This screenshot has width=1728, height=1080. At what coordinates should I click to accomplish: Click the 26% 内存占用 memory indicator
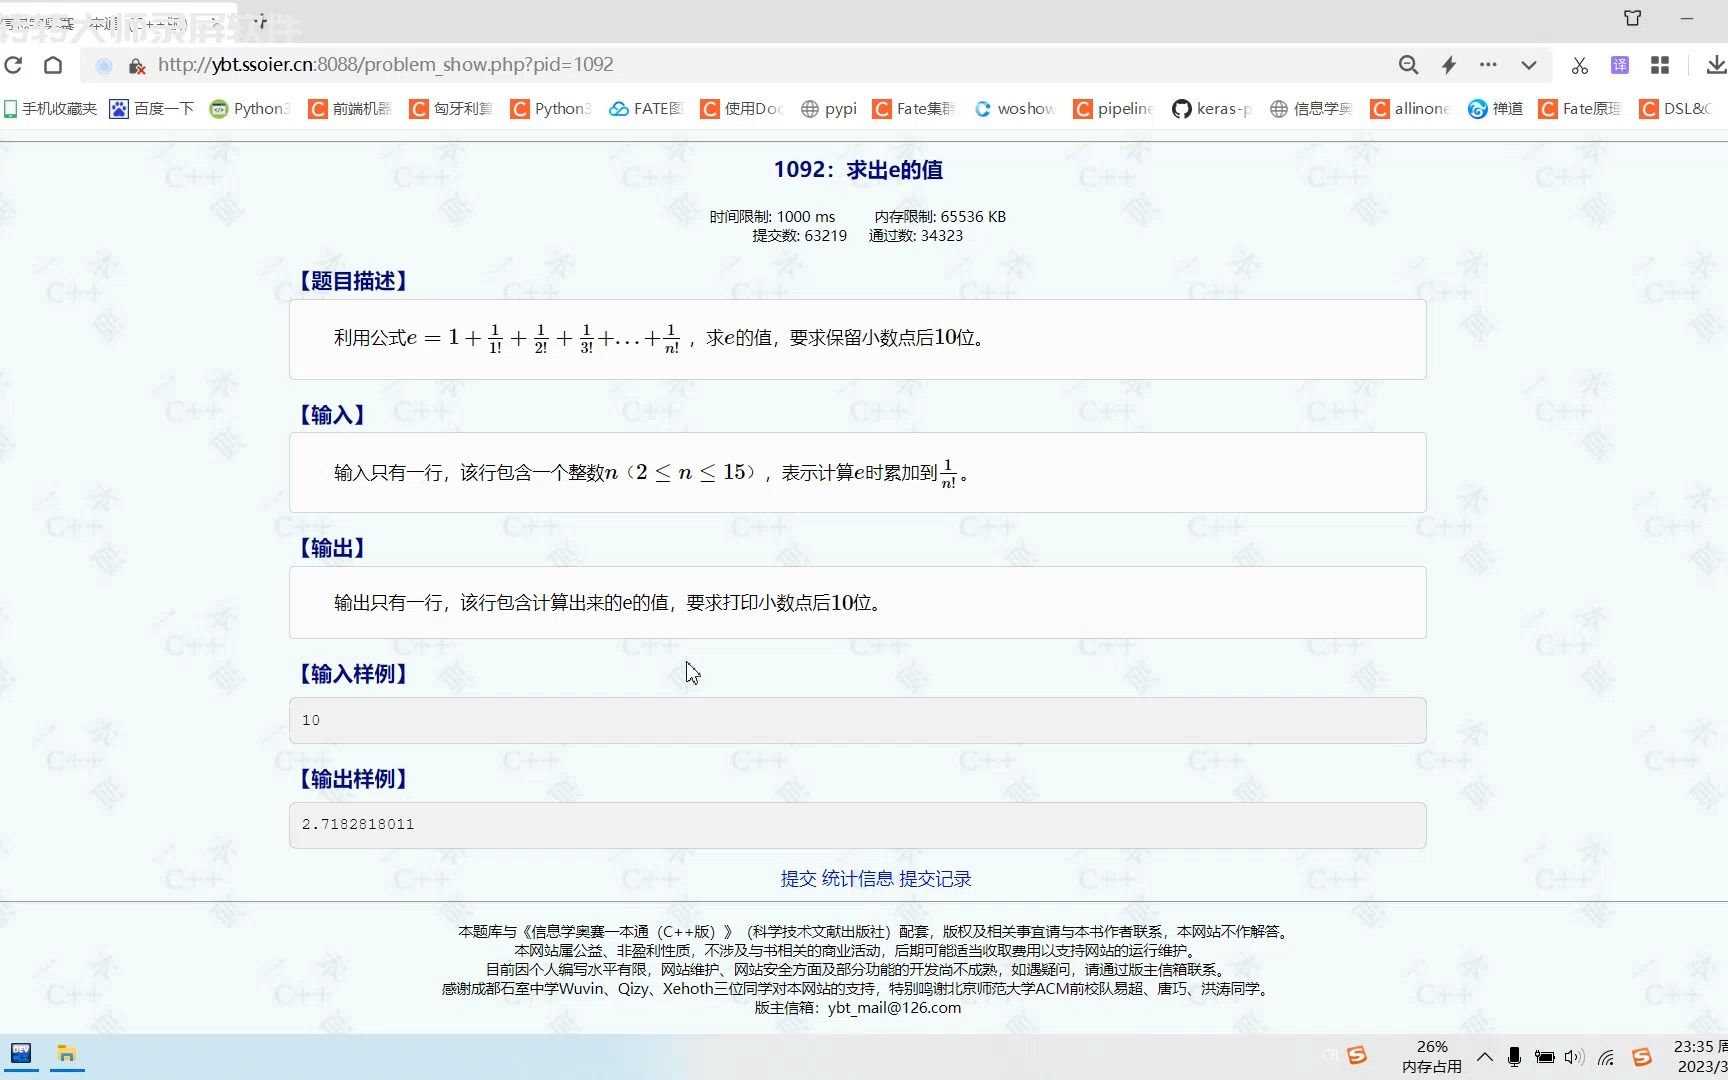[x=1432, y=1056]
